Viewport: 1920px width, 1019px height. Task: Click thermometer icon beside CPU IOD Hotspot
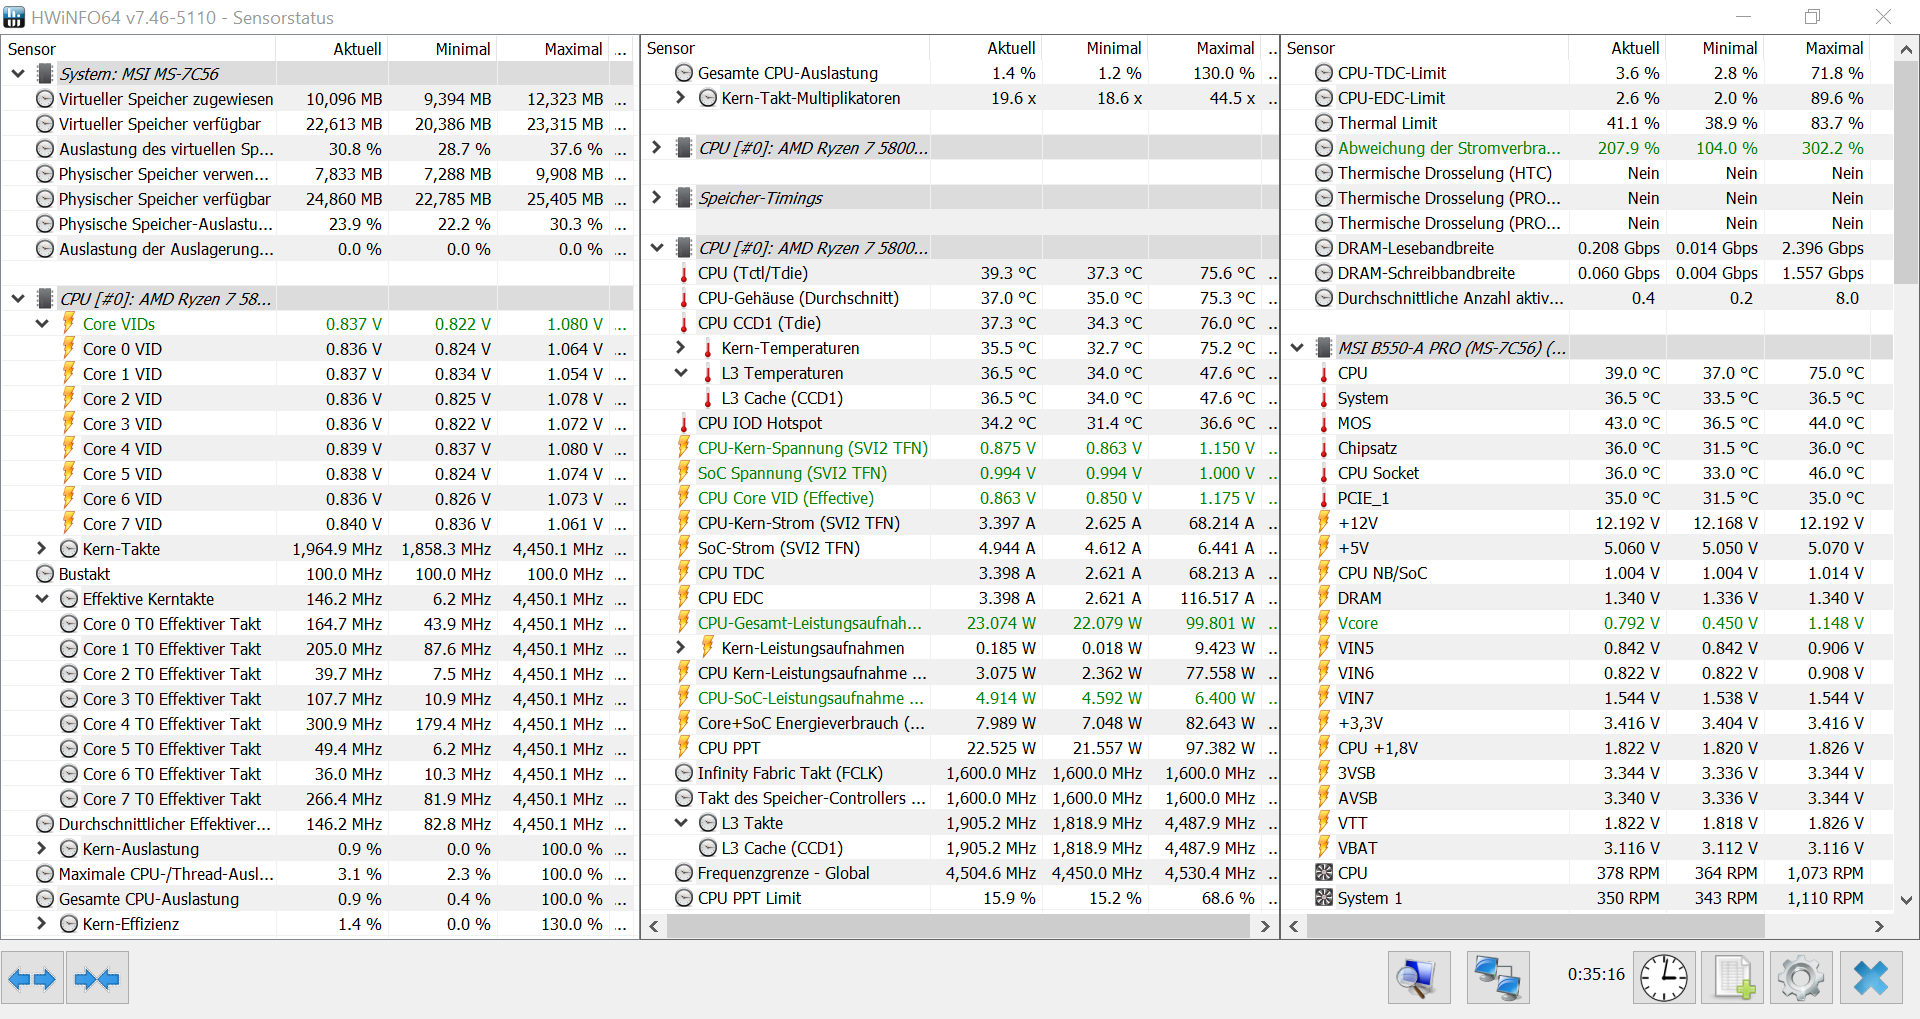coord(684,423)
